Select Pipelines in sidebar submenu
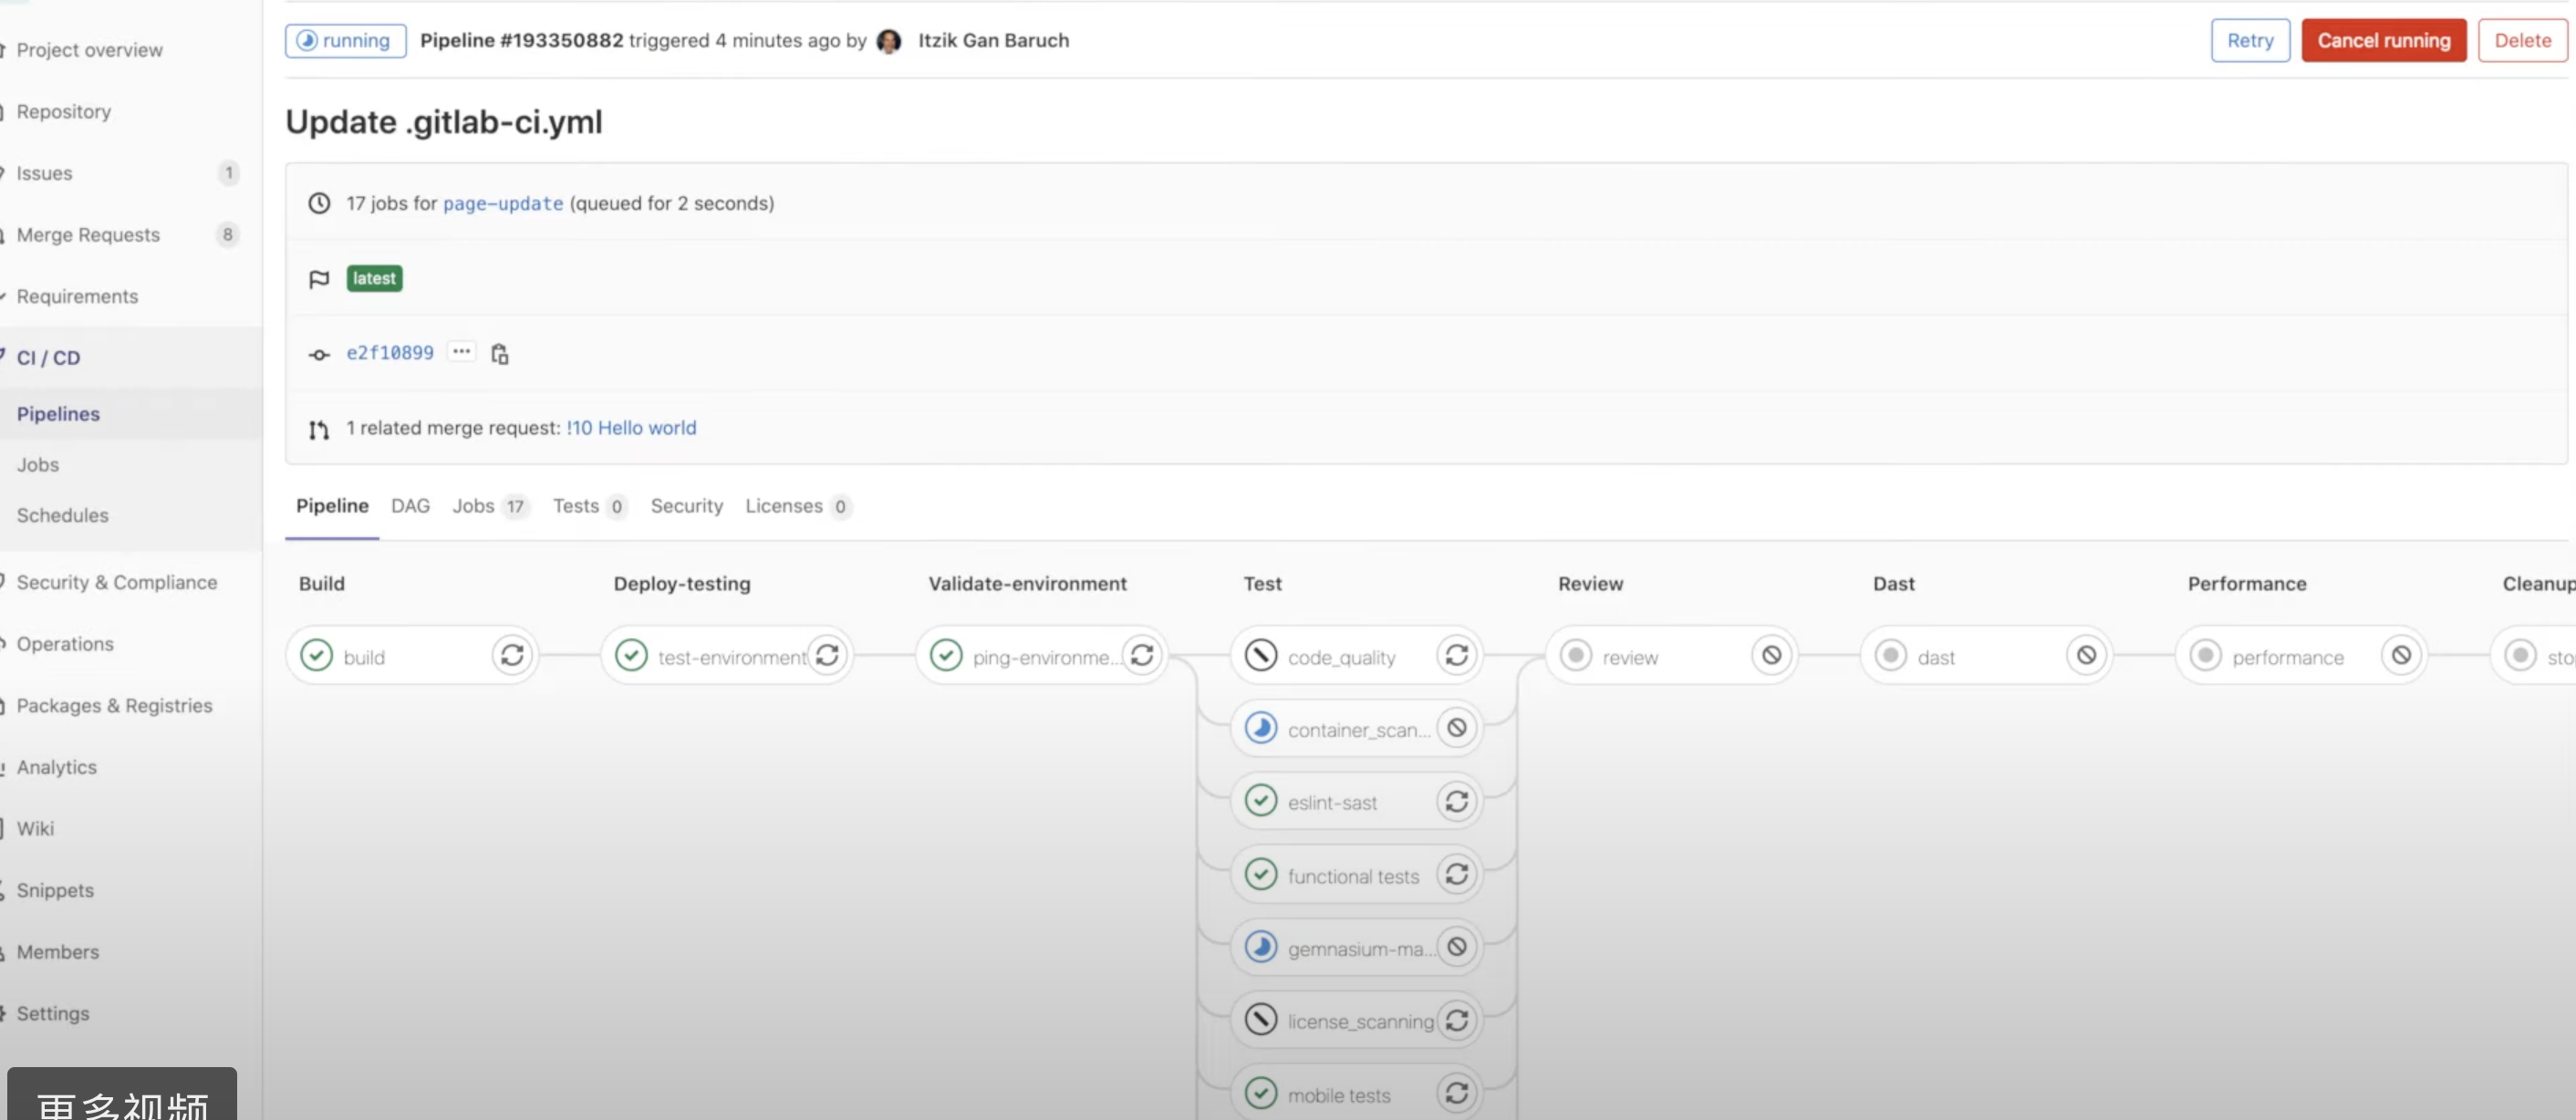 click(58, 414)
